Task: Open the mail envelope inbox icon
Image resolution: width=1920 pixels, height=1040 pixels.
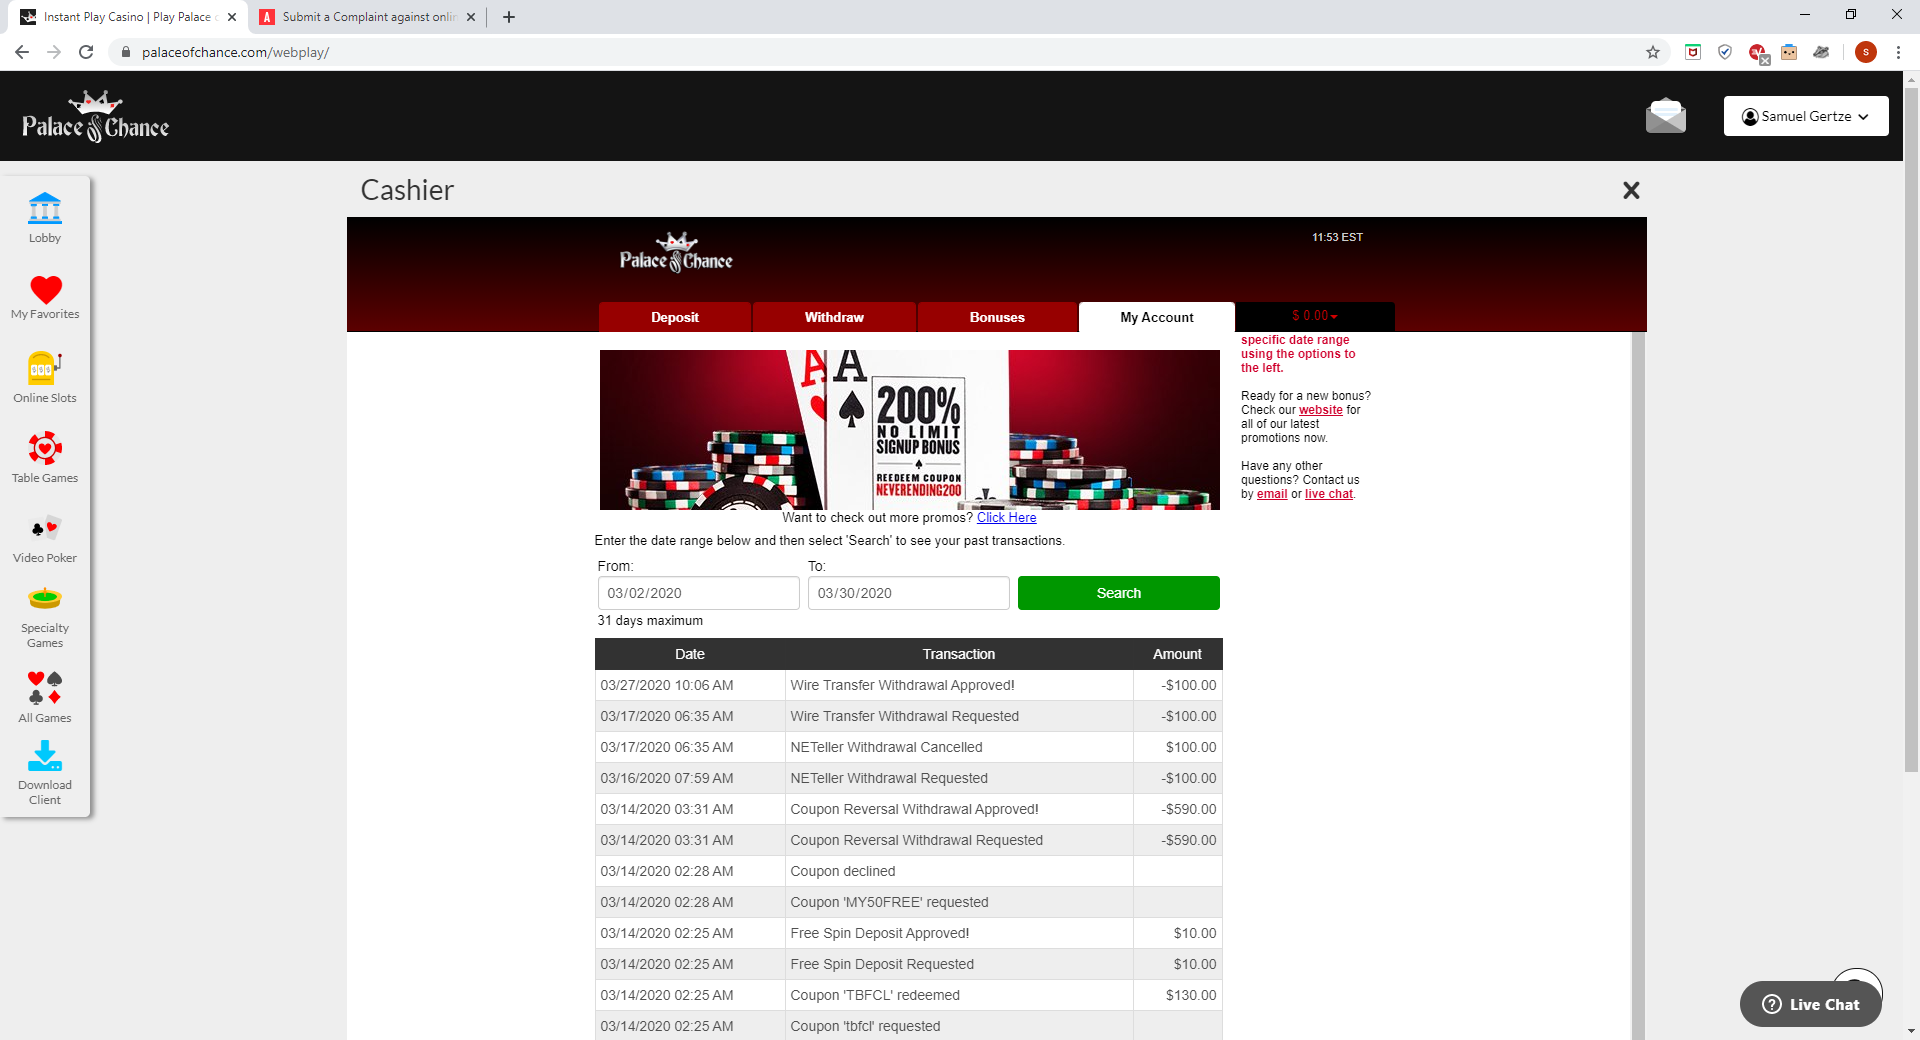Action: [x=1666, y=116]
